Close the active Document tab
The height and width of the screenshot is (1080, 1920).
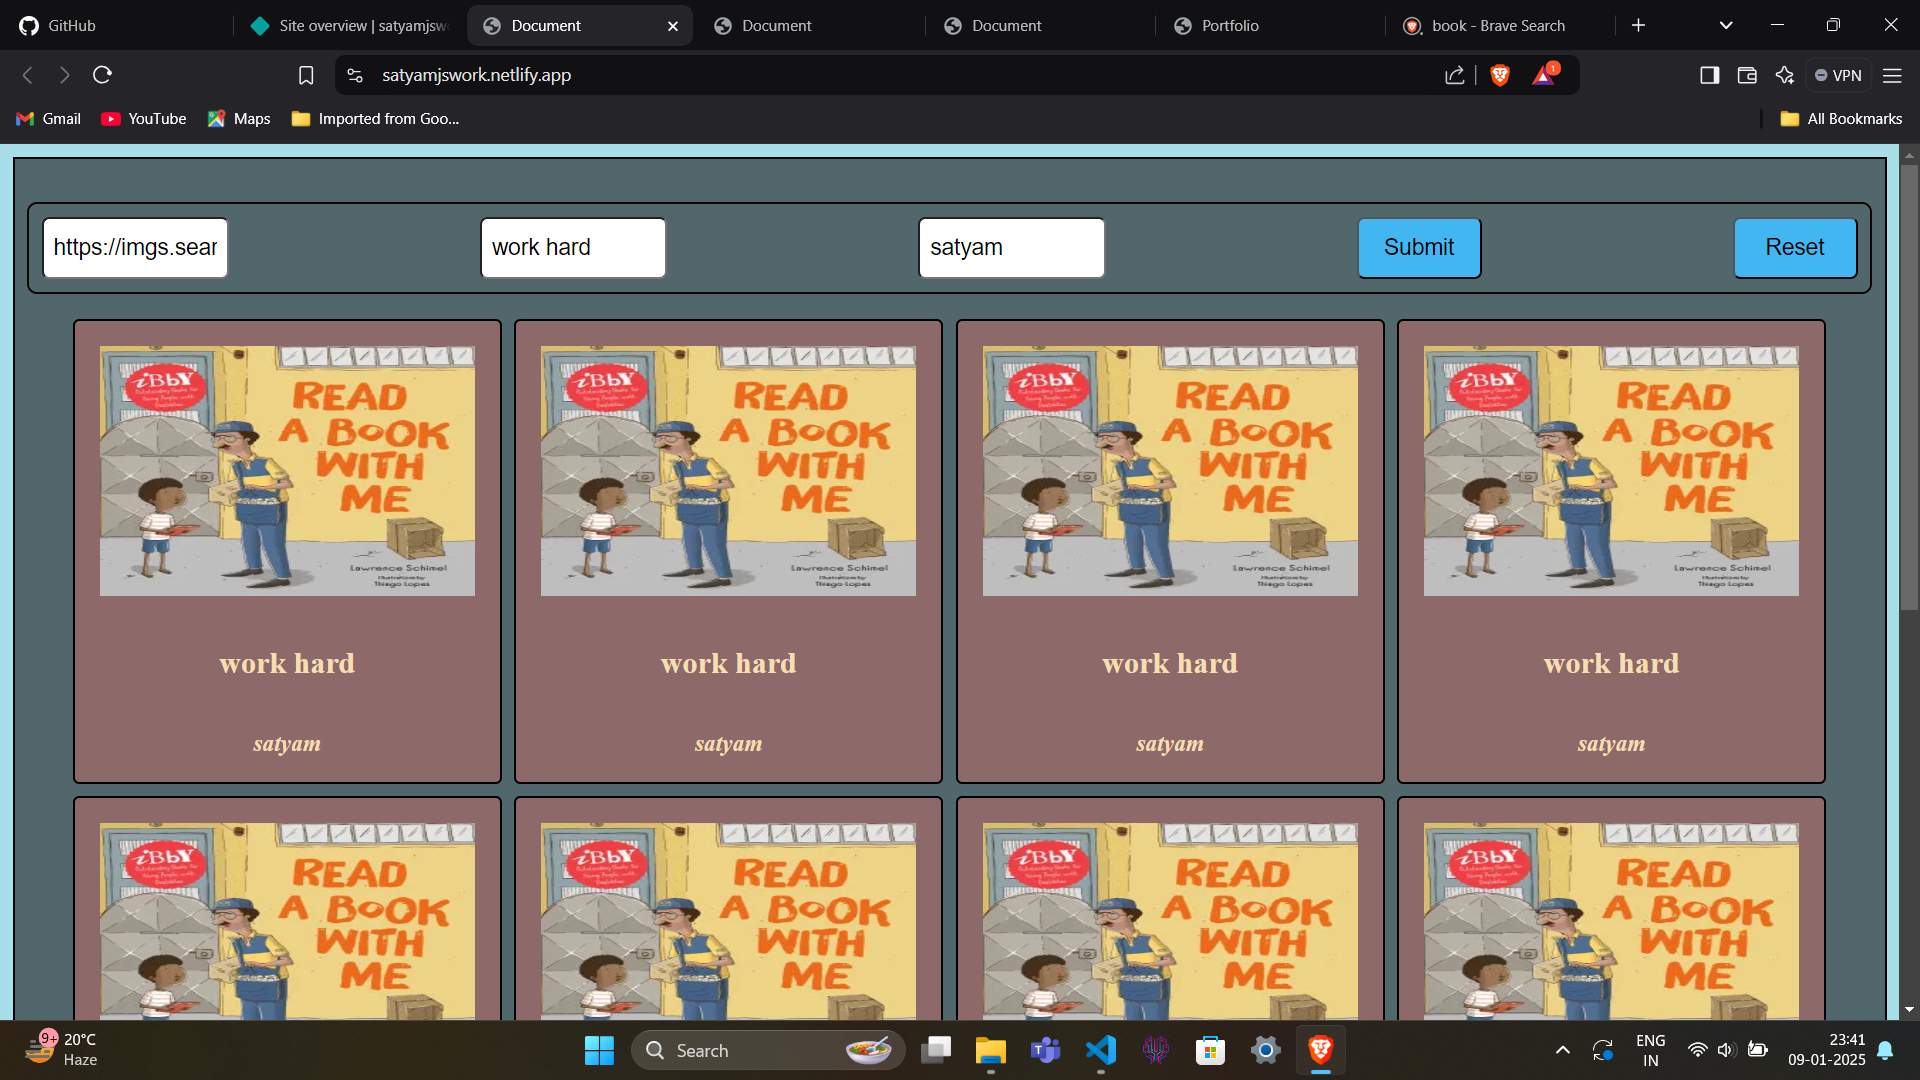(x=673, y=26)
